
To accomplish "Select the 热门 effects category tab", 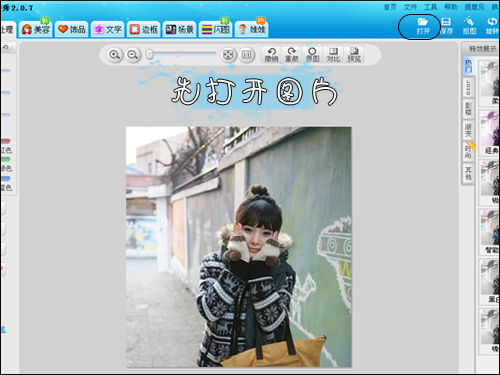I will [468, 66].
